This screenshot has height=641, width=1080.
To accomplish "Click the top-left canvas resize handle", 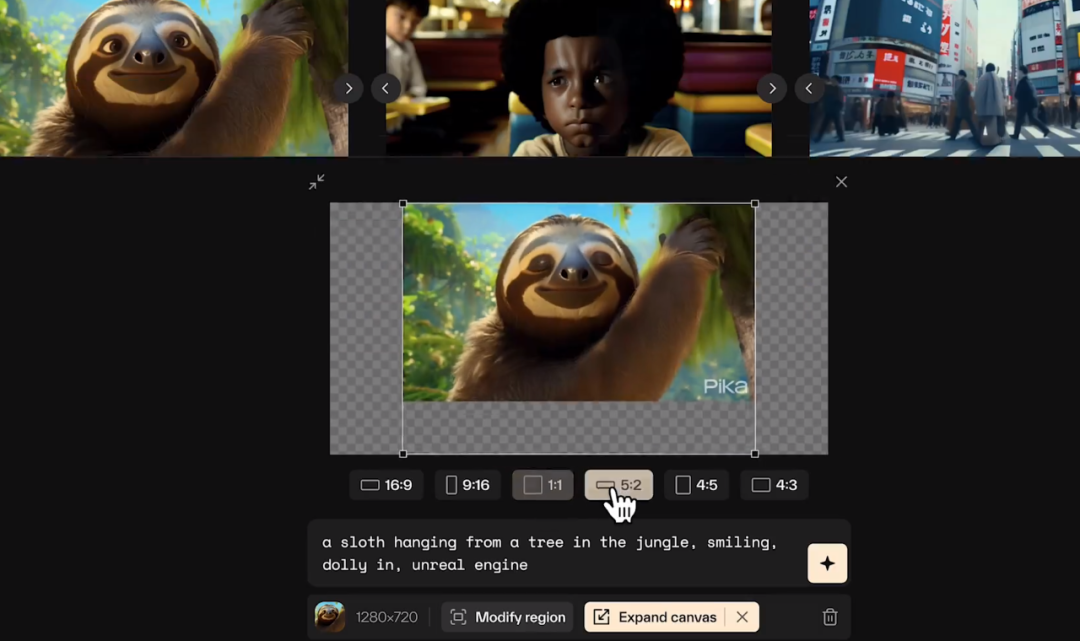I will click(403, 204).
